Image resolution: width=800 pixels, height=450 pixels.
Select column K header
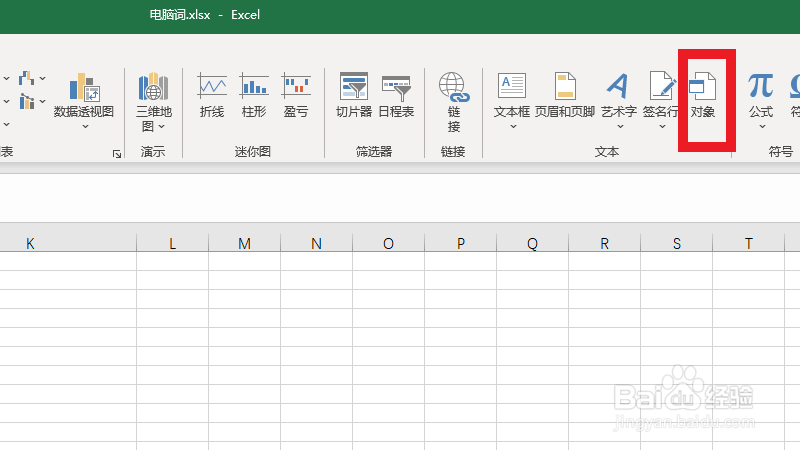[31, 243]
